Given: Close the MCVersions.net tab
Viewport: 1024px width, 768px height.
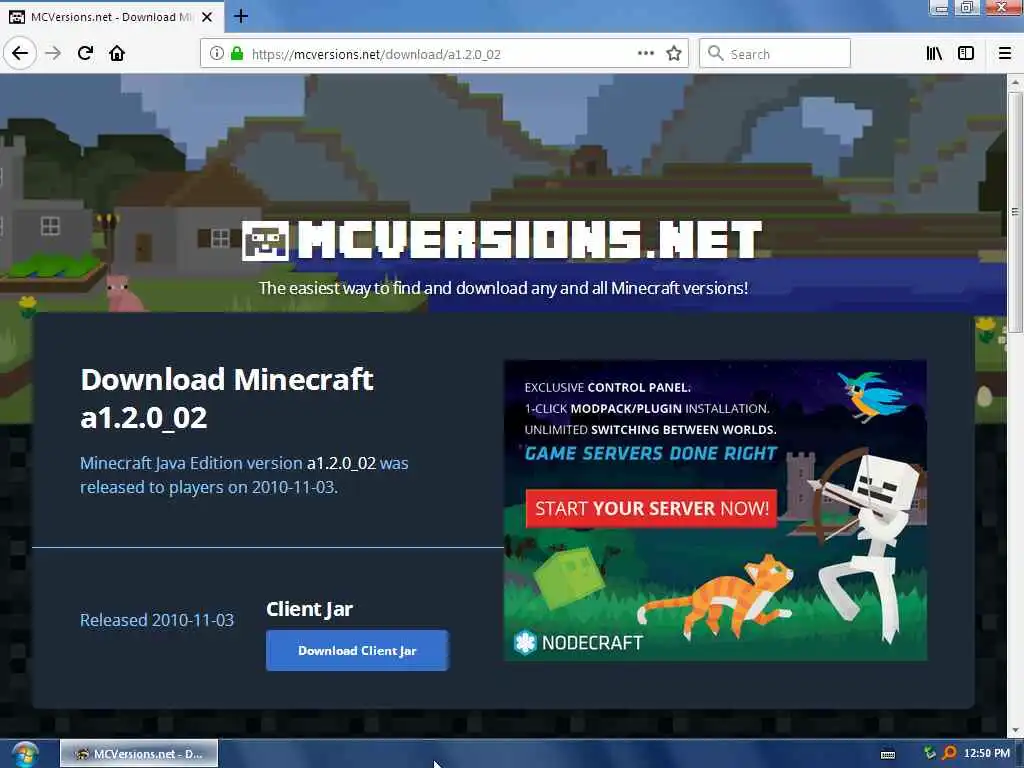Looking at the screenshot, I should tap(207, 17).
